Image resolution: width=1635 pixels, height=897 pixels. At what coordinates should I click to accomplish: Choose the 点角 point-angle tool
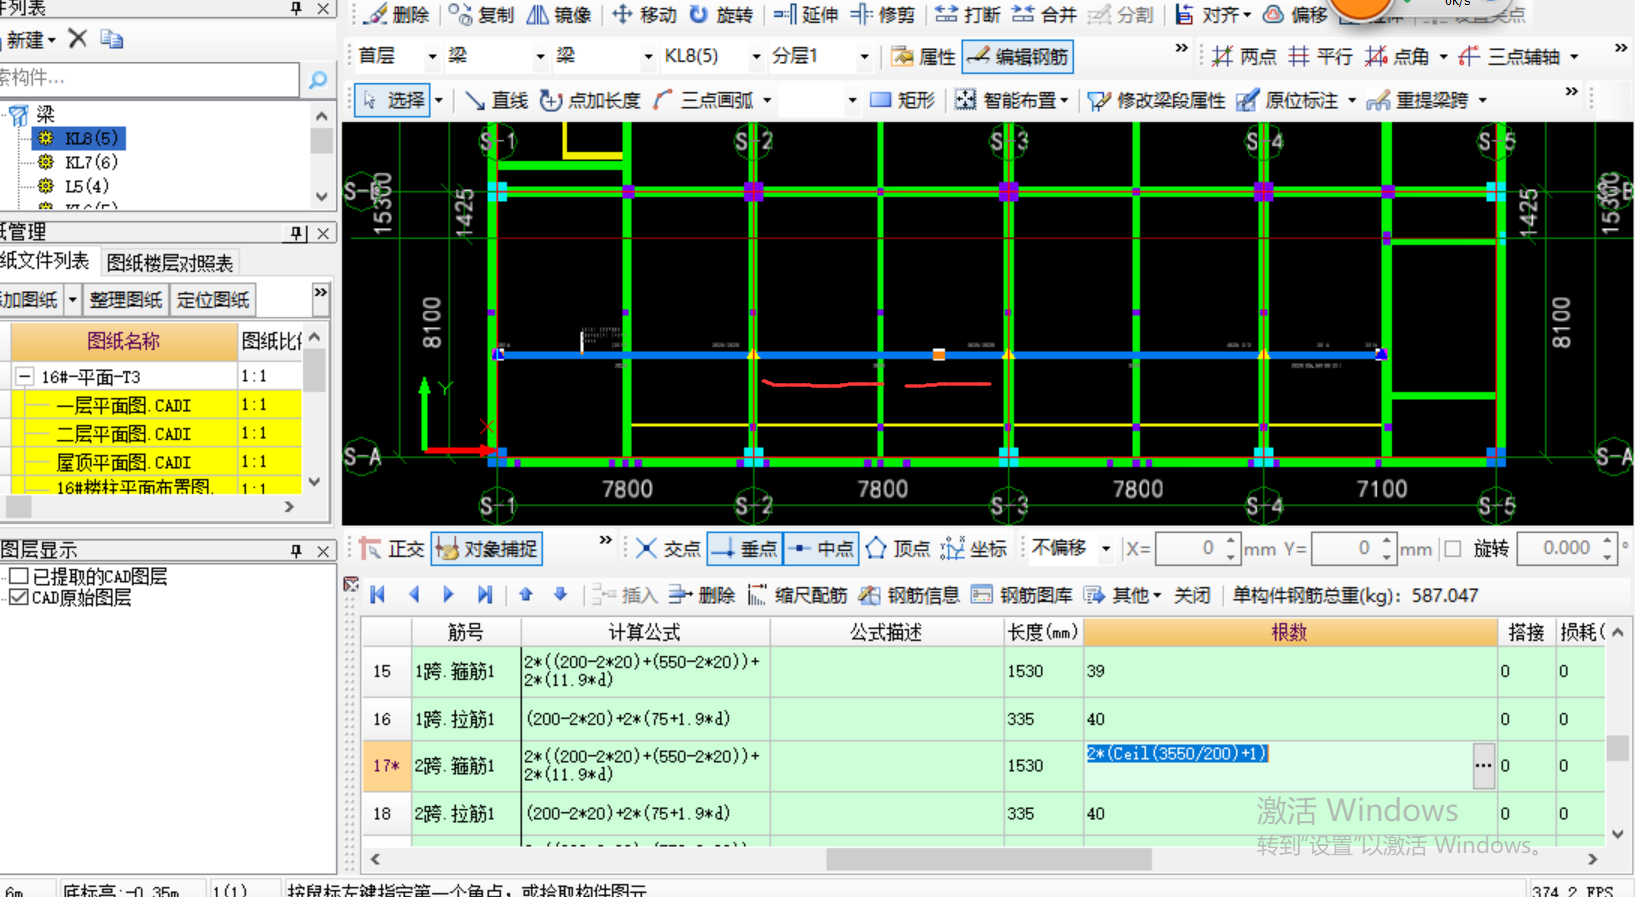click(x=1396, y=57)
